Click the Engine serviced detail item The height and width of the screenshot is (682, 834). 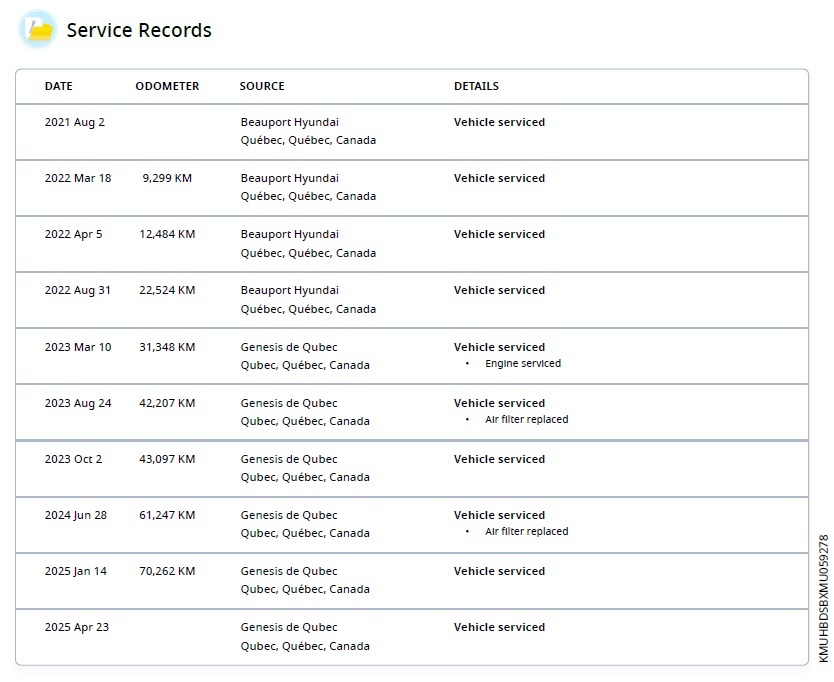523,364
